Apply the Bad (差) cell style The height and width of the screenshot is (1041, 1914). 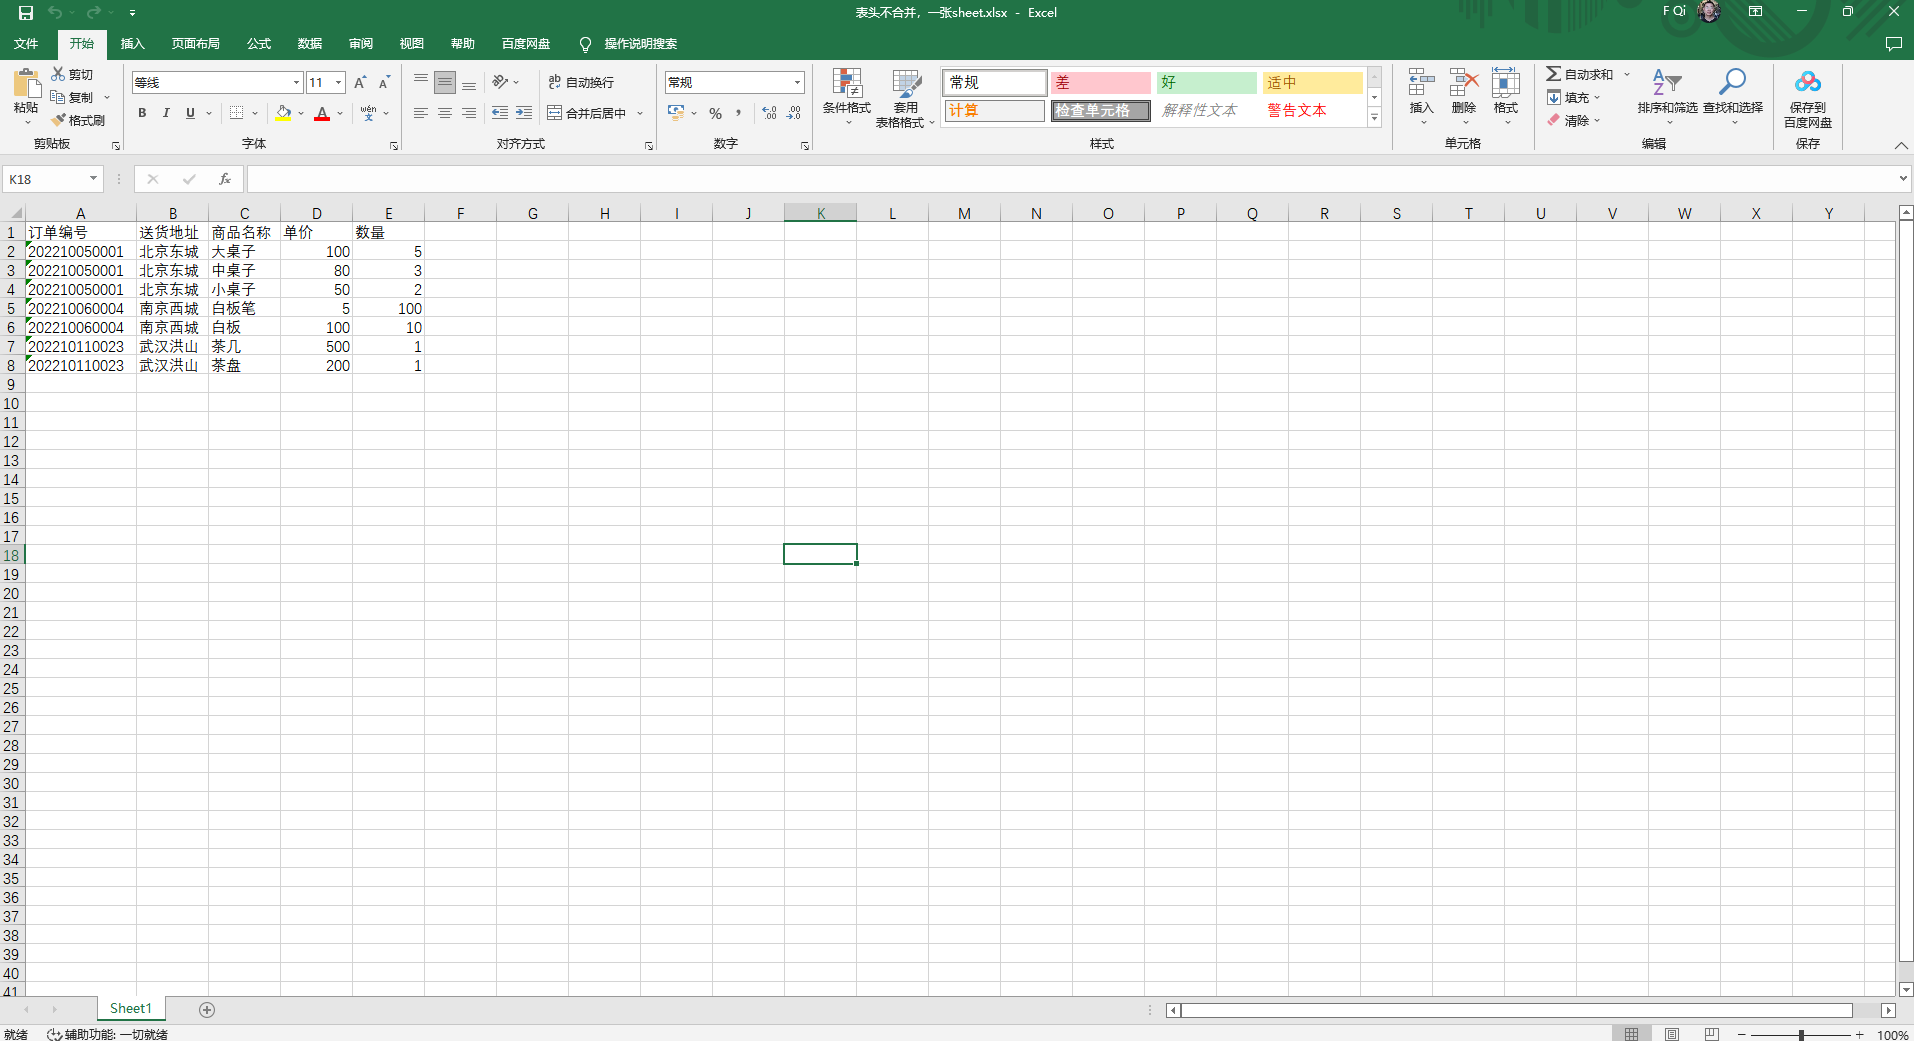[x=1100, y=82]
